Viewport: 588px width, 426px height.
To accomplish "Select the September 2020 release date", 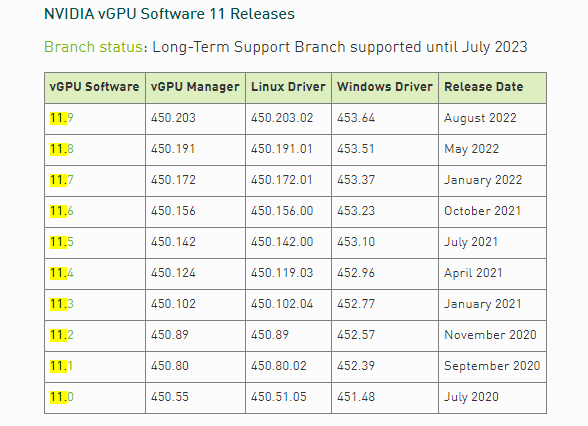I will [492, 366].
